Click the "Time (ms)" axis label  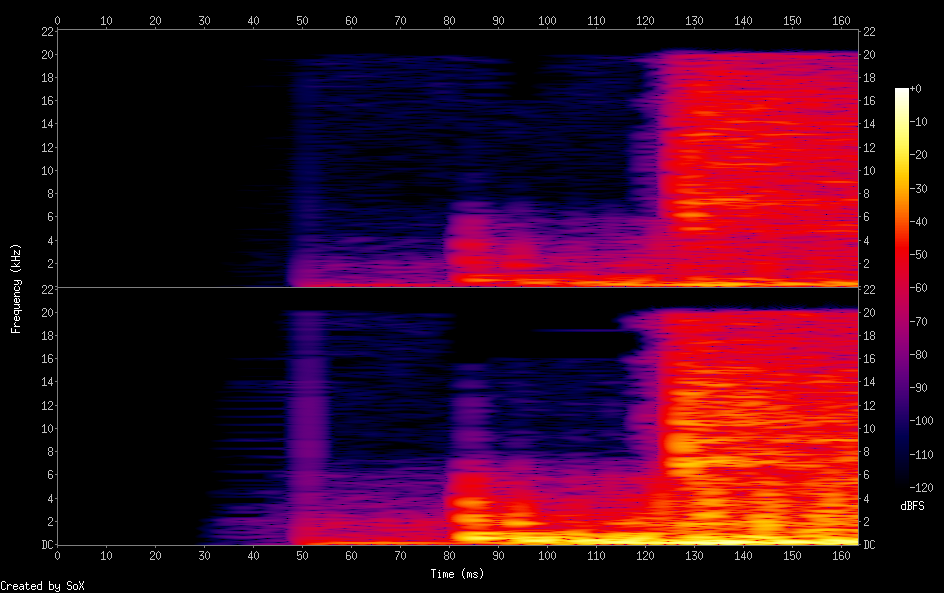coord(457,574)
